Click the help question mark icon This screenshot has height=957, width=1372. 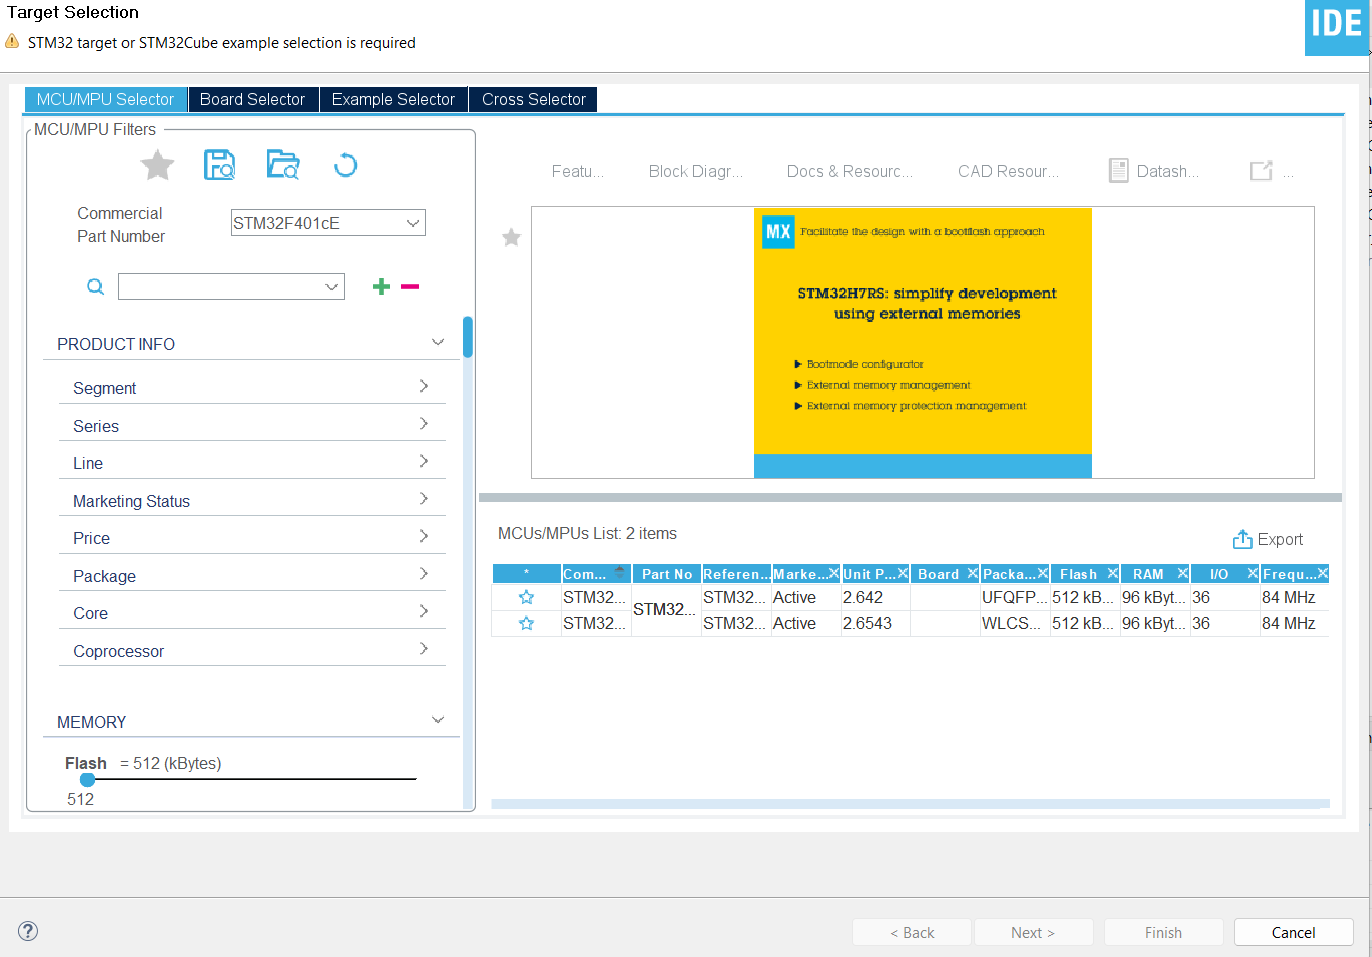point(28,931)
